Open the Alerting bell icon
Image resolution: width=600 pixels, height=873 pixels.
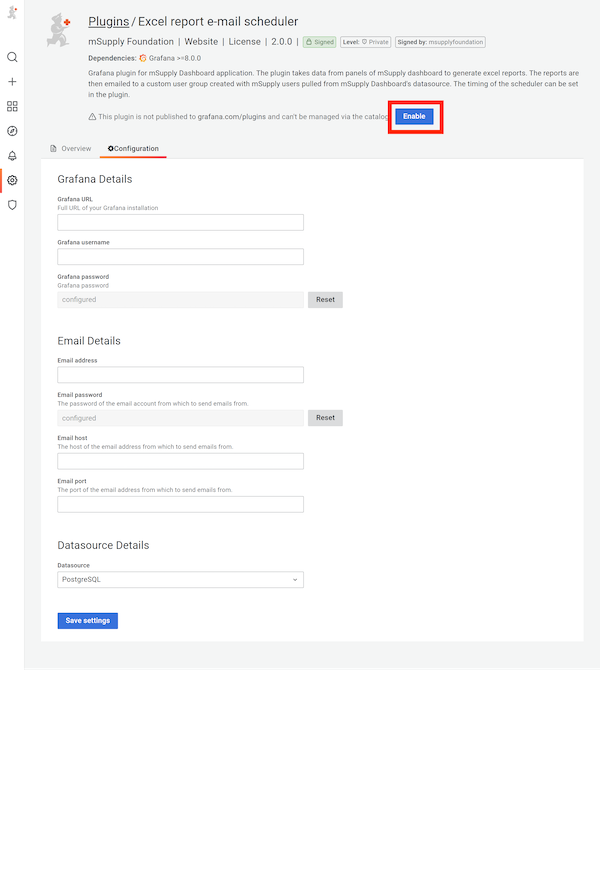point(12,156)
